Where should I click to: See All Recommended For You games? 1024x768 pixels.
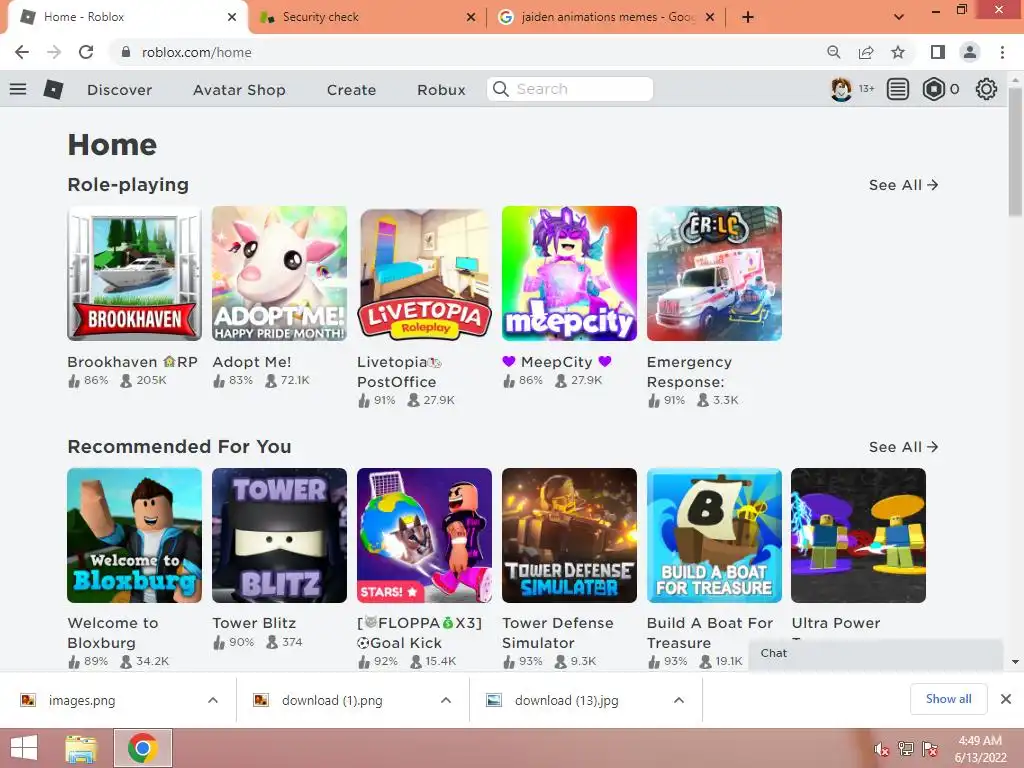(x=903, y=447)
